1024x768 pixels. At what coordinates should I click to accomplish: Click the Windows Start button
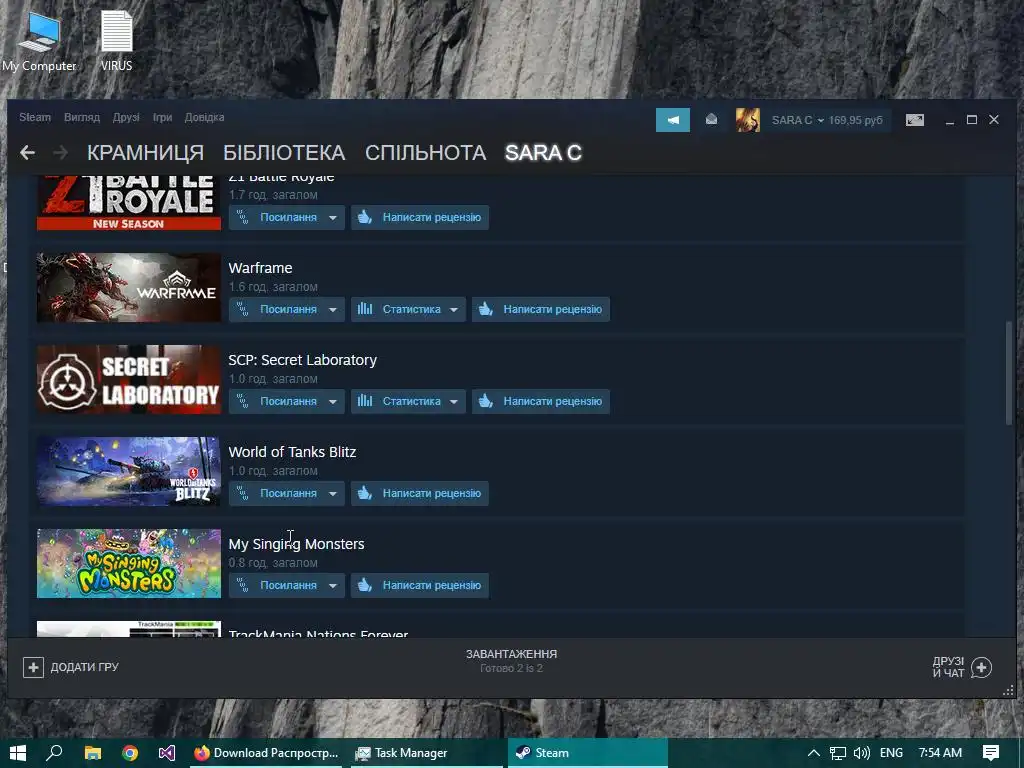[18, 753]
